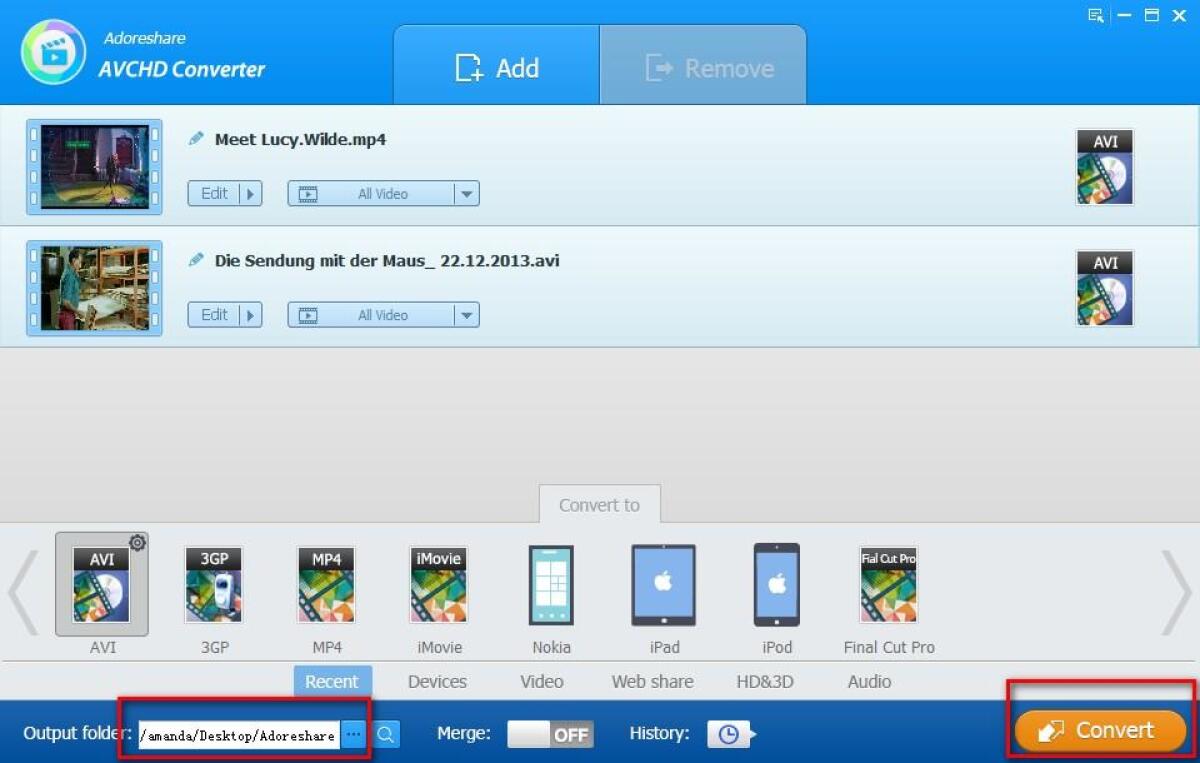
Task: Select the iPad device preset
Action: [663, 584]
